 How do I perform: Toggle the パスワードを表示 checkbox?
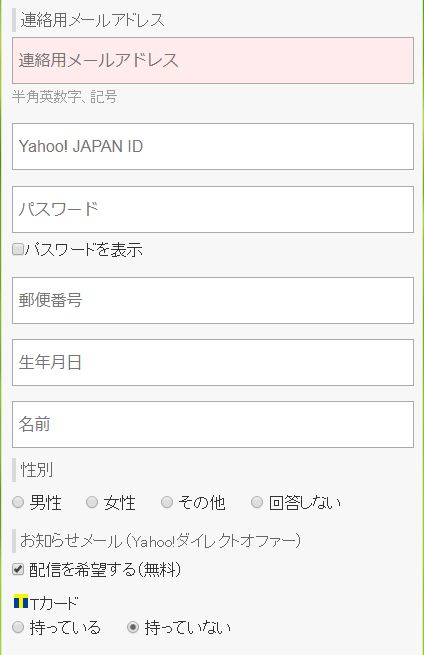18,250
